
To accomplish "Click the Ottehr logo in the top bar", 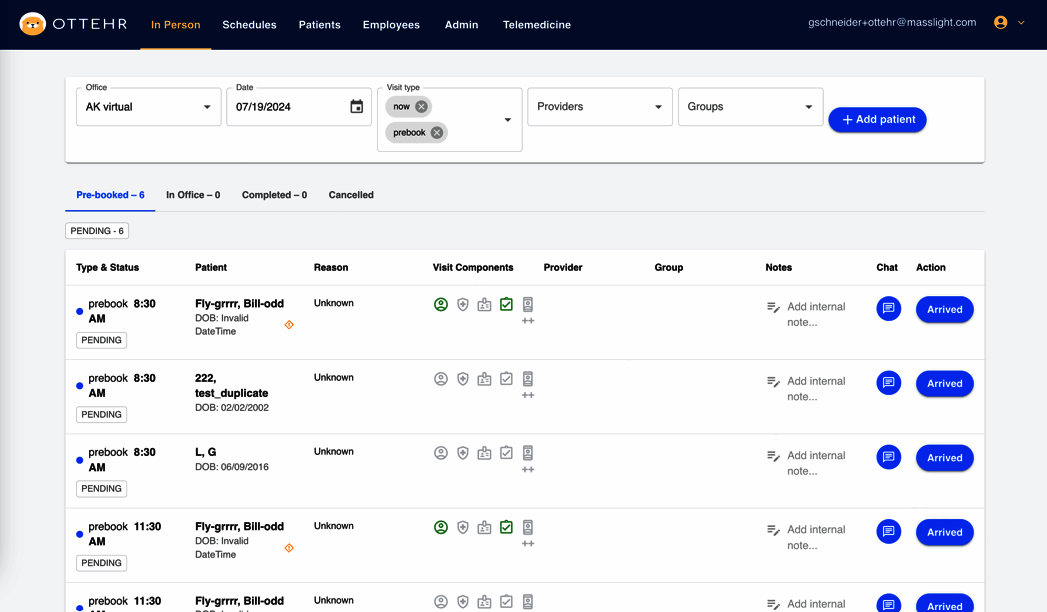I will pos(71,22).
